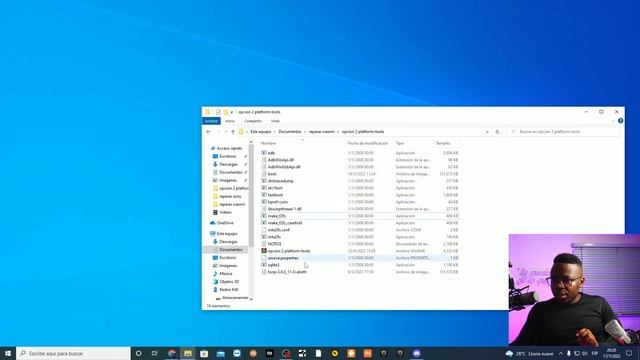Show hidden system tray icons
Screen dimensions: 640x360
point(561,353)
